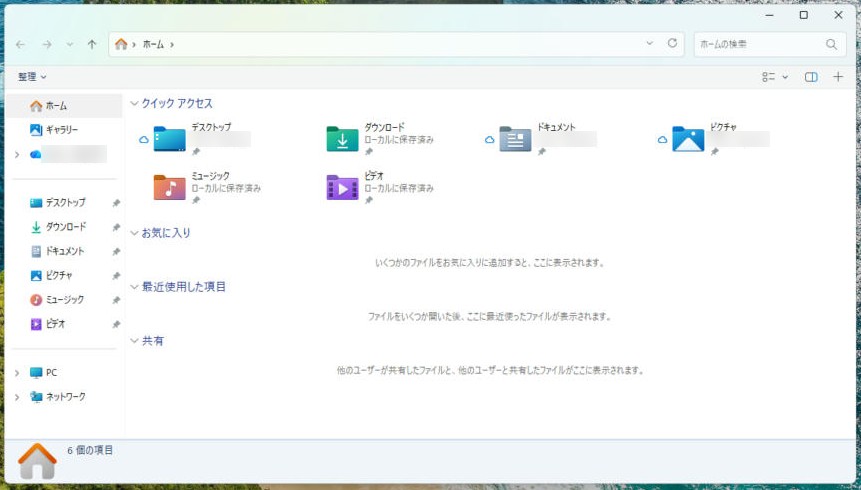The width and height of the screenshot is (861, 490).
Task: Expand the OneDrive cloud node
Action: tap(17, 155)
